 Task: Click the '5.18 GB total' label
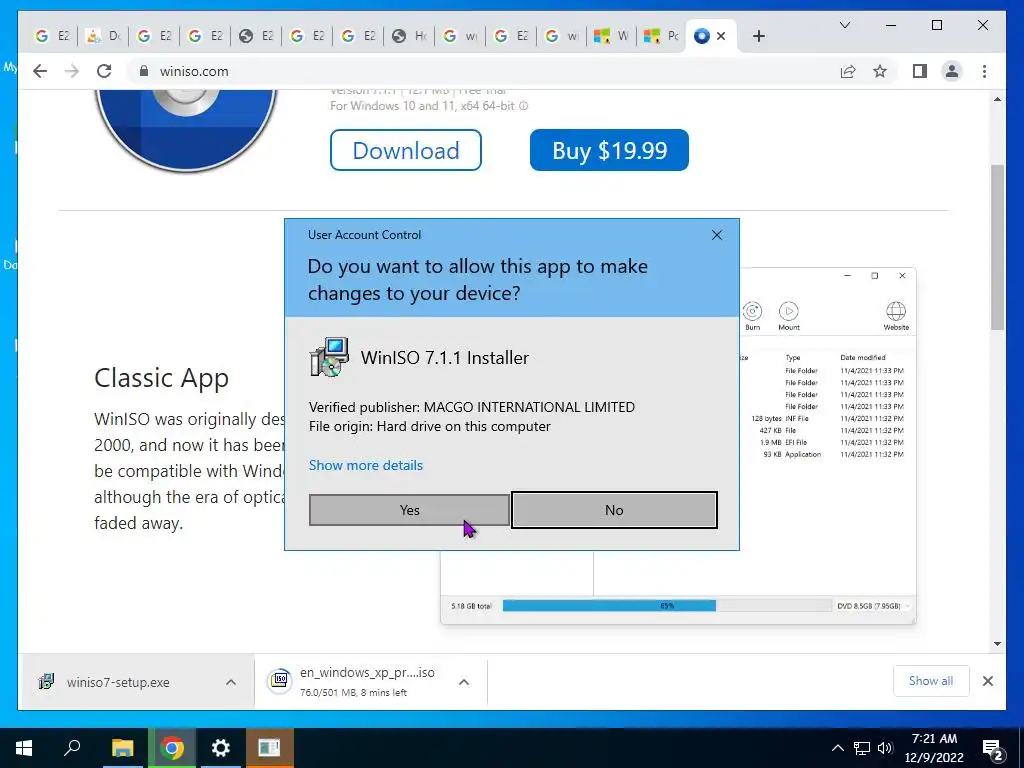[x=471, y=606]
